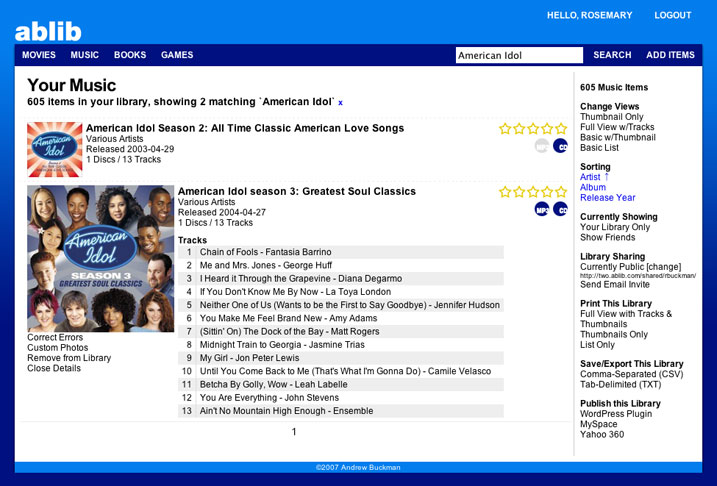The width and height of the screenshot is (717, 486).
Task: Click the fifth rating star for Season 3 album
Action: coord(561,192)
